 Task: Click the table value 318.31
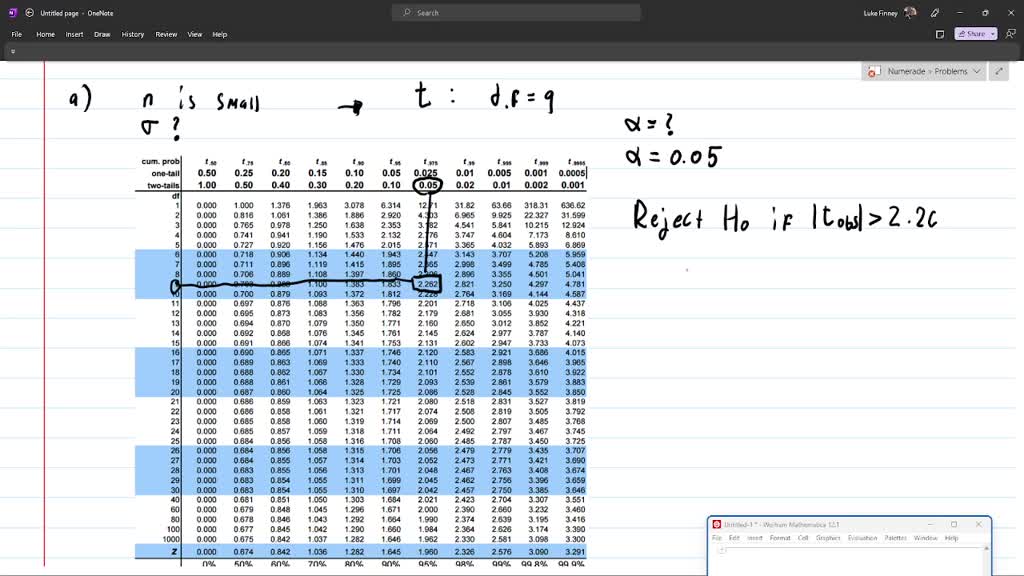(x=536, y=205)
